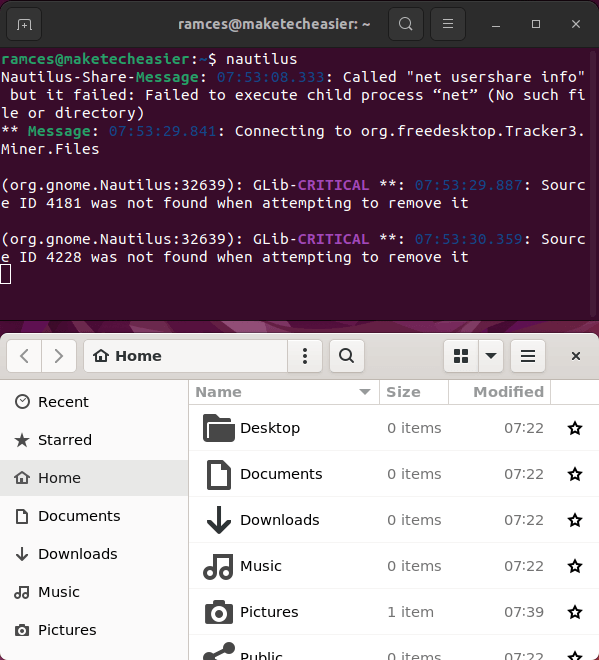
Task: Open the path bar three-dot menu
Action: coord(305,356)
